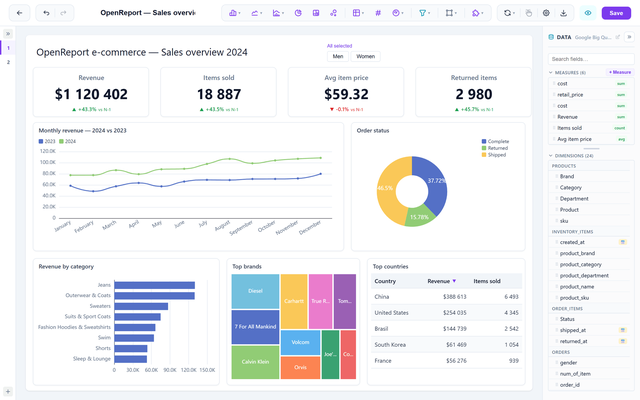Select the Jeans bar in Revenue by category
640x400 pixels.
pyautogui.click(x=154, y=285)
